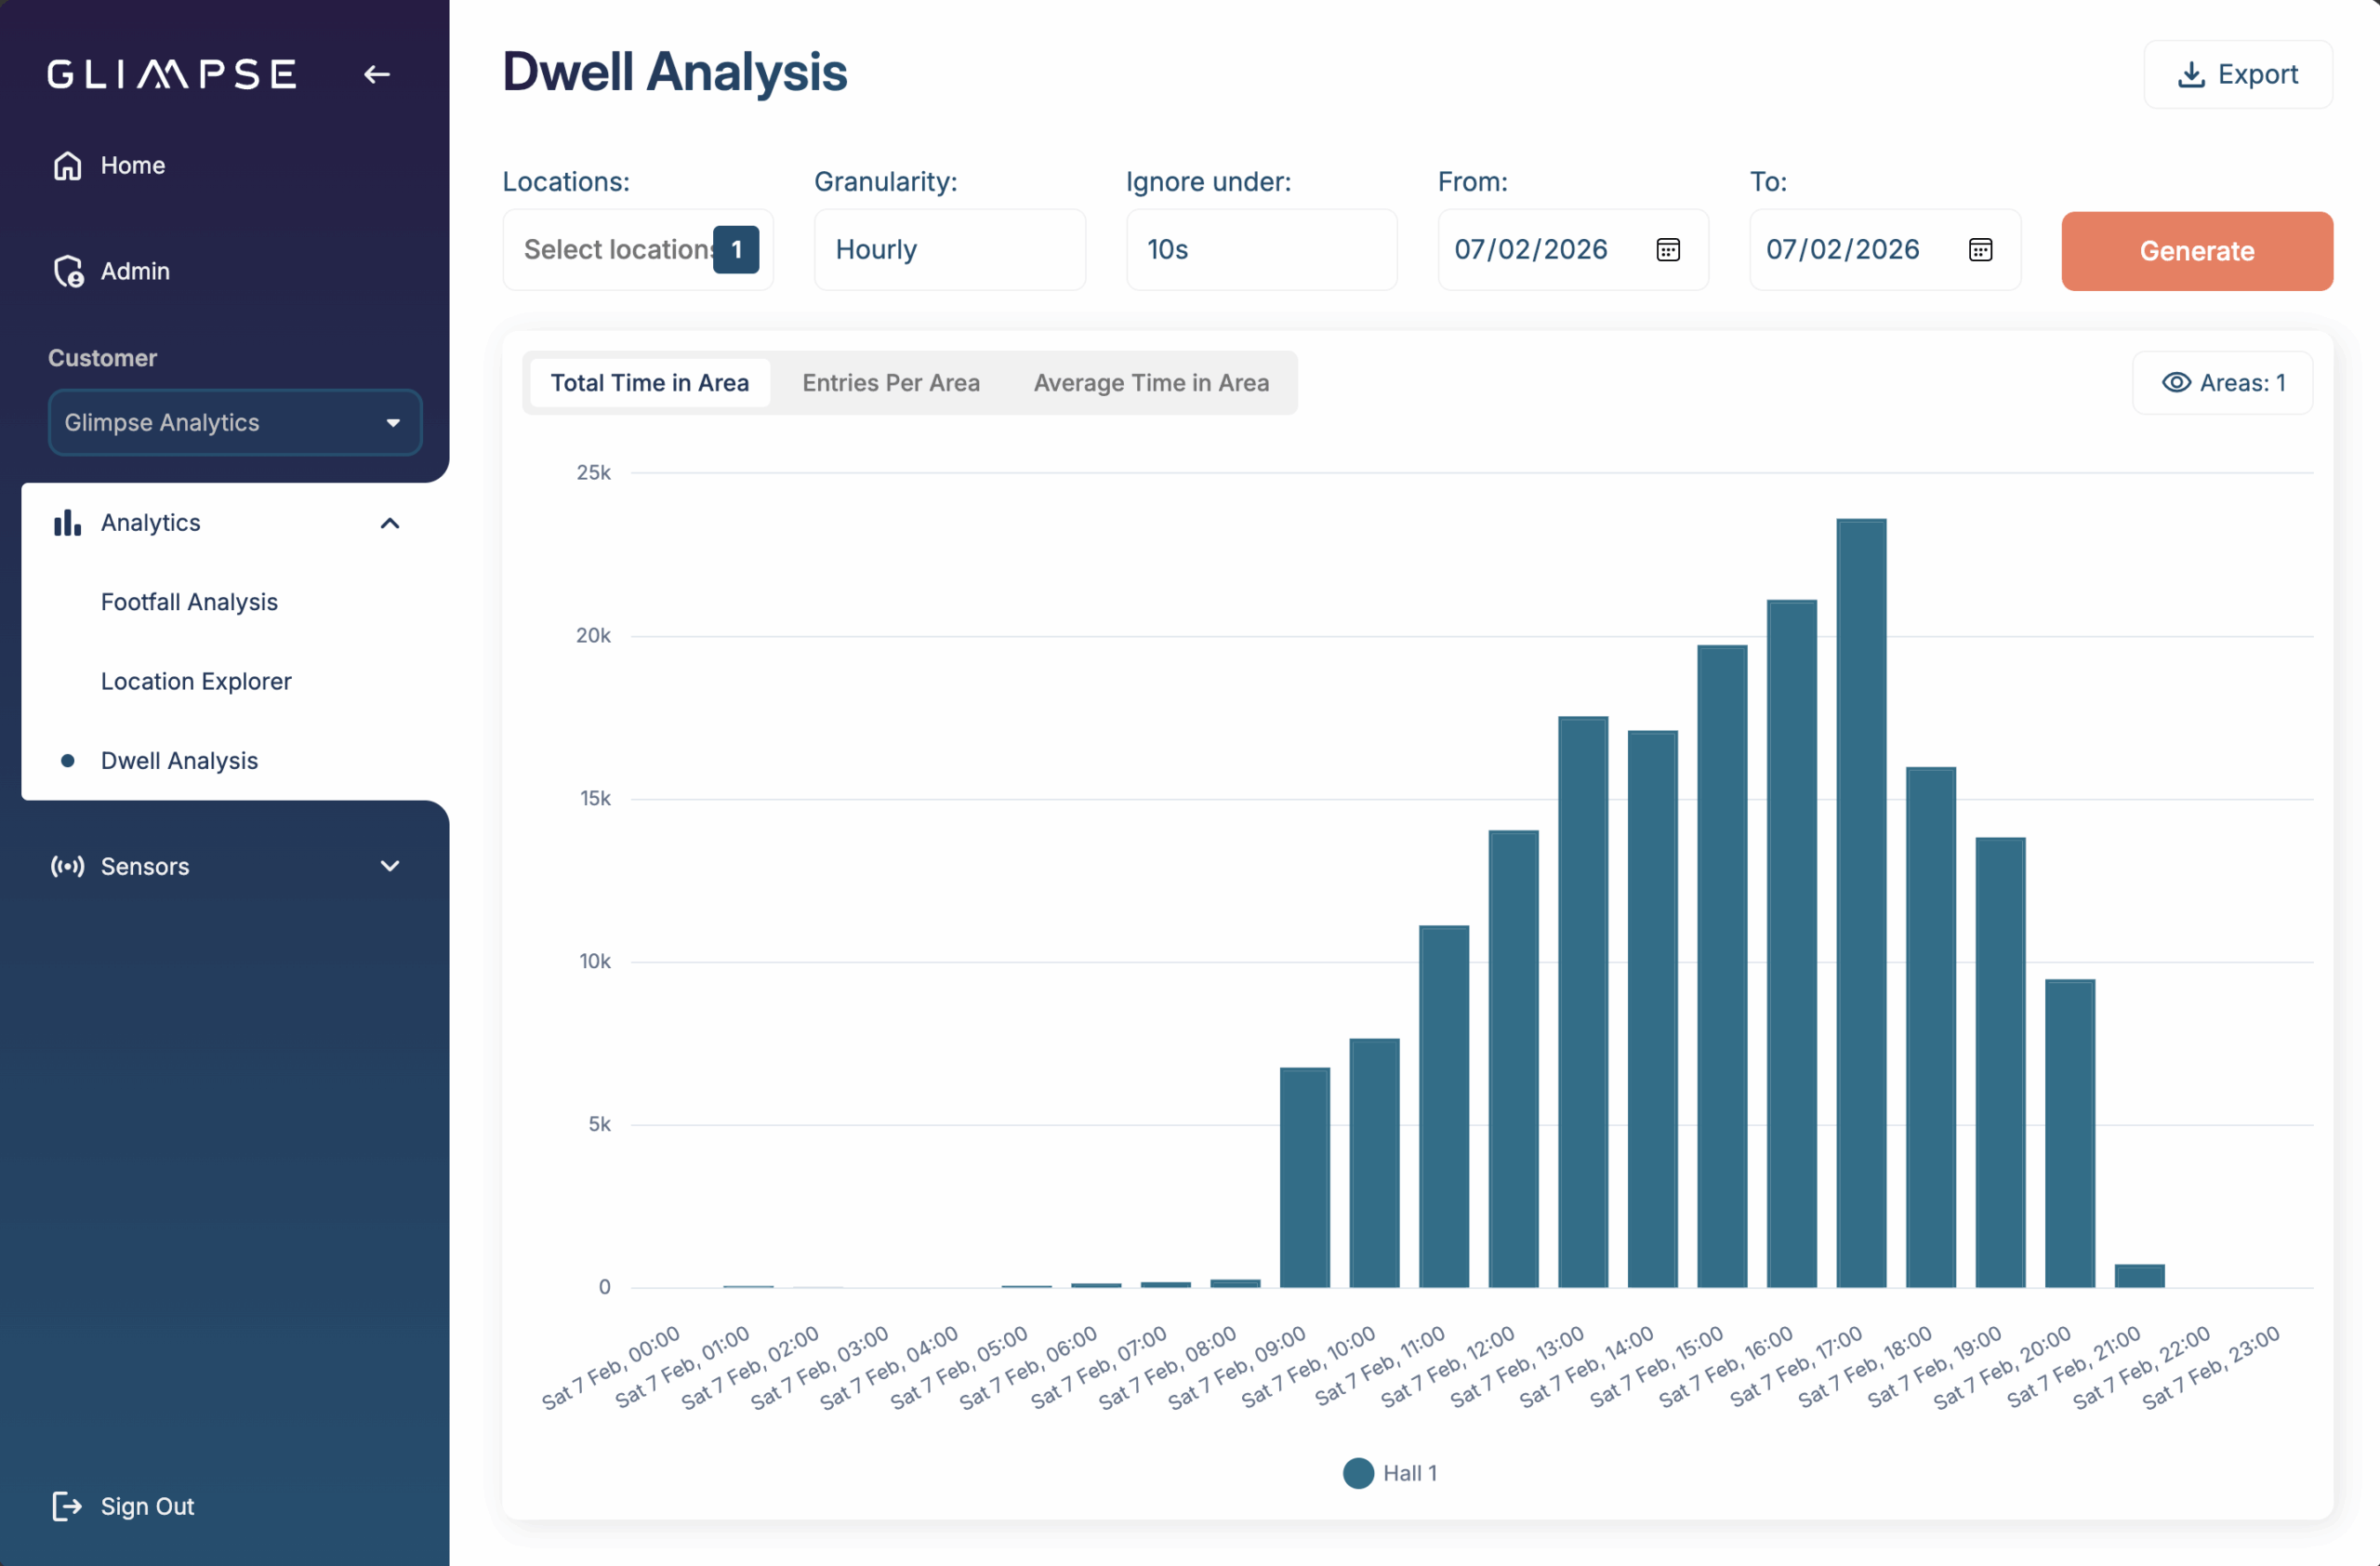This screenshot has width=2380, height=1566.
Task: Open the From date calendar picker icon
Action: tap(1667, 250)
